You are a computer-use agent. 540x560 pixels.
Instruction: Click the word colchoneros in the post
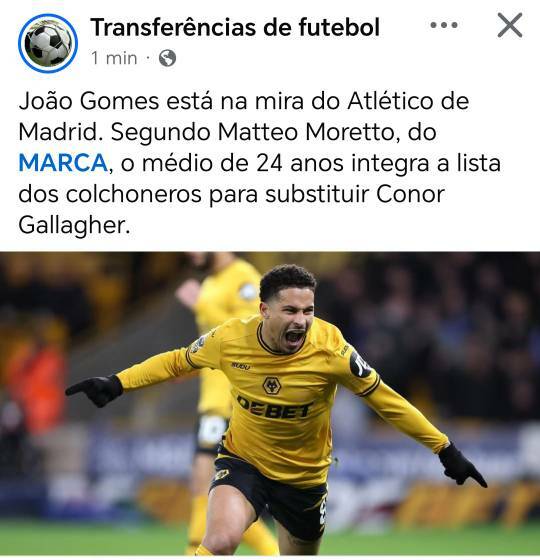[134, 194]
